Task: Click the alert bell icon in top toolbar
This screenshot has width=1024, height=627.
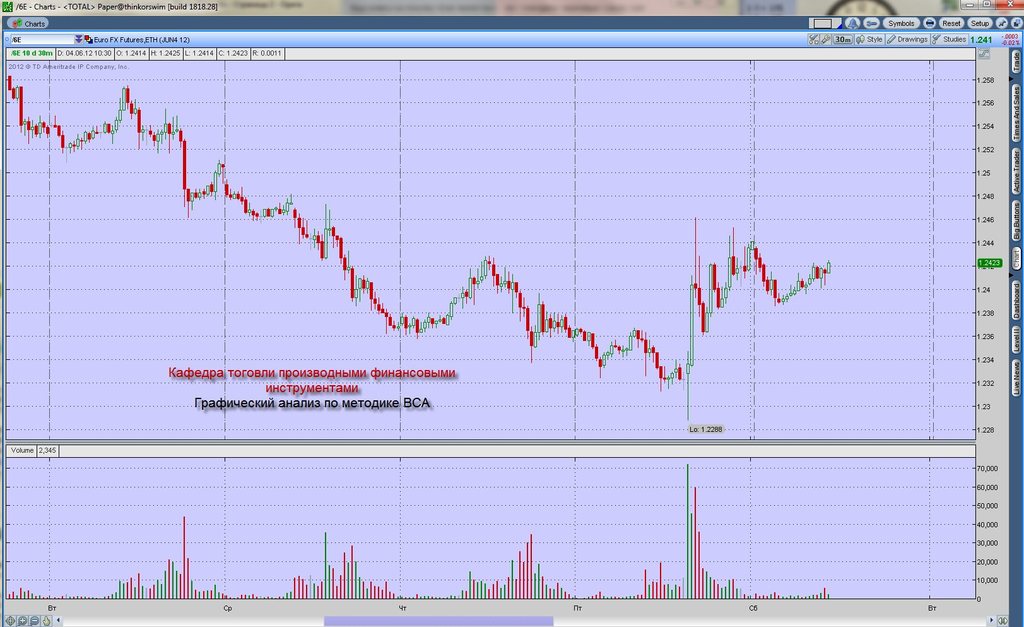Action: pyautogui.click(x=852, y=24)
